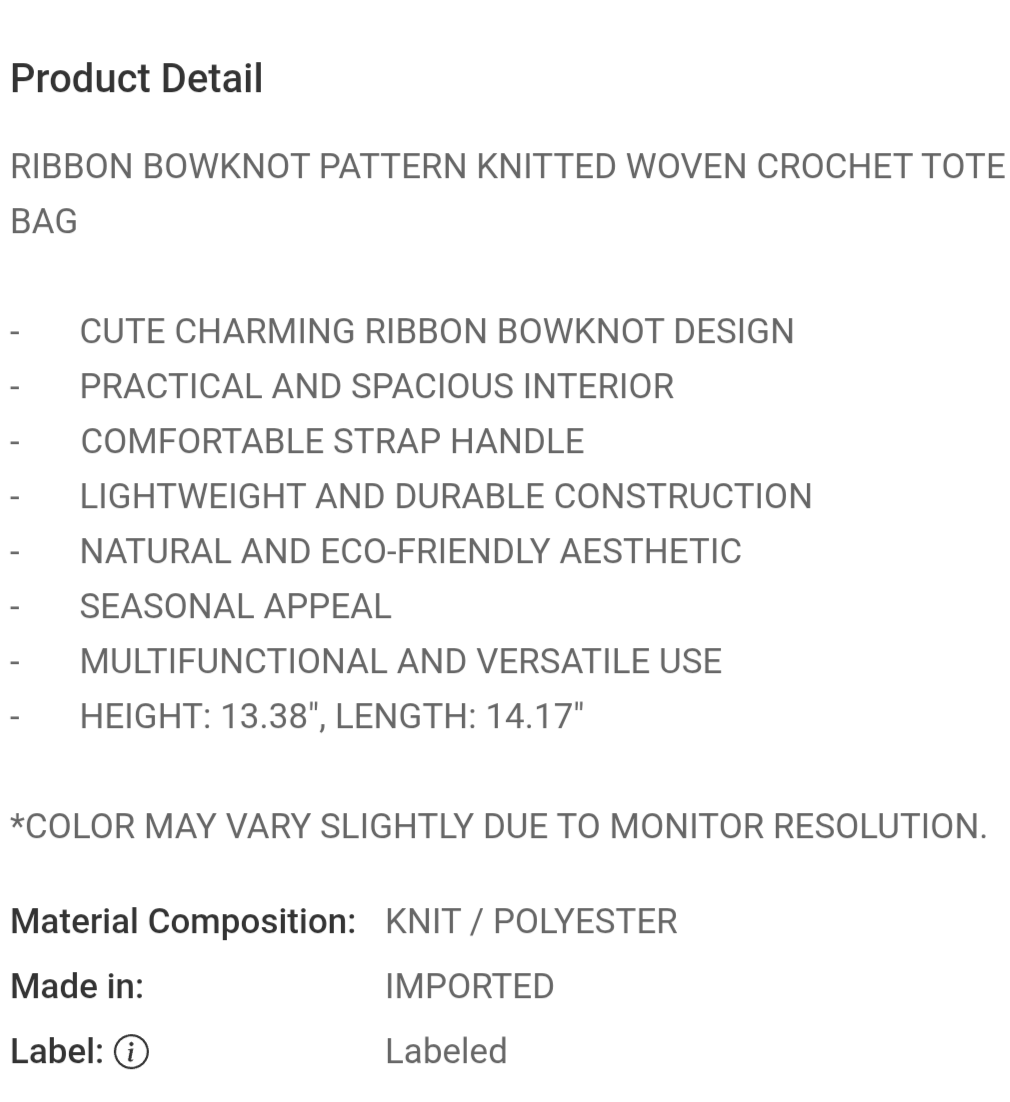Click the LENGTH: 14.17" measurement
Screen dimensions: 1010x1102
[459, 716]
